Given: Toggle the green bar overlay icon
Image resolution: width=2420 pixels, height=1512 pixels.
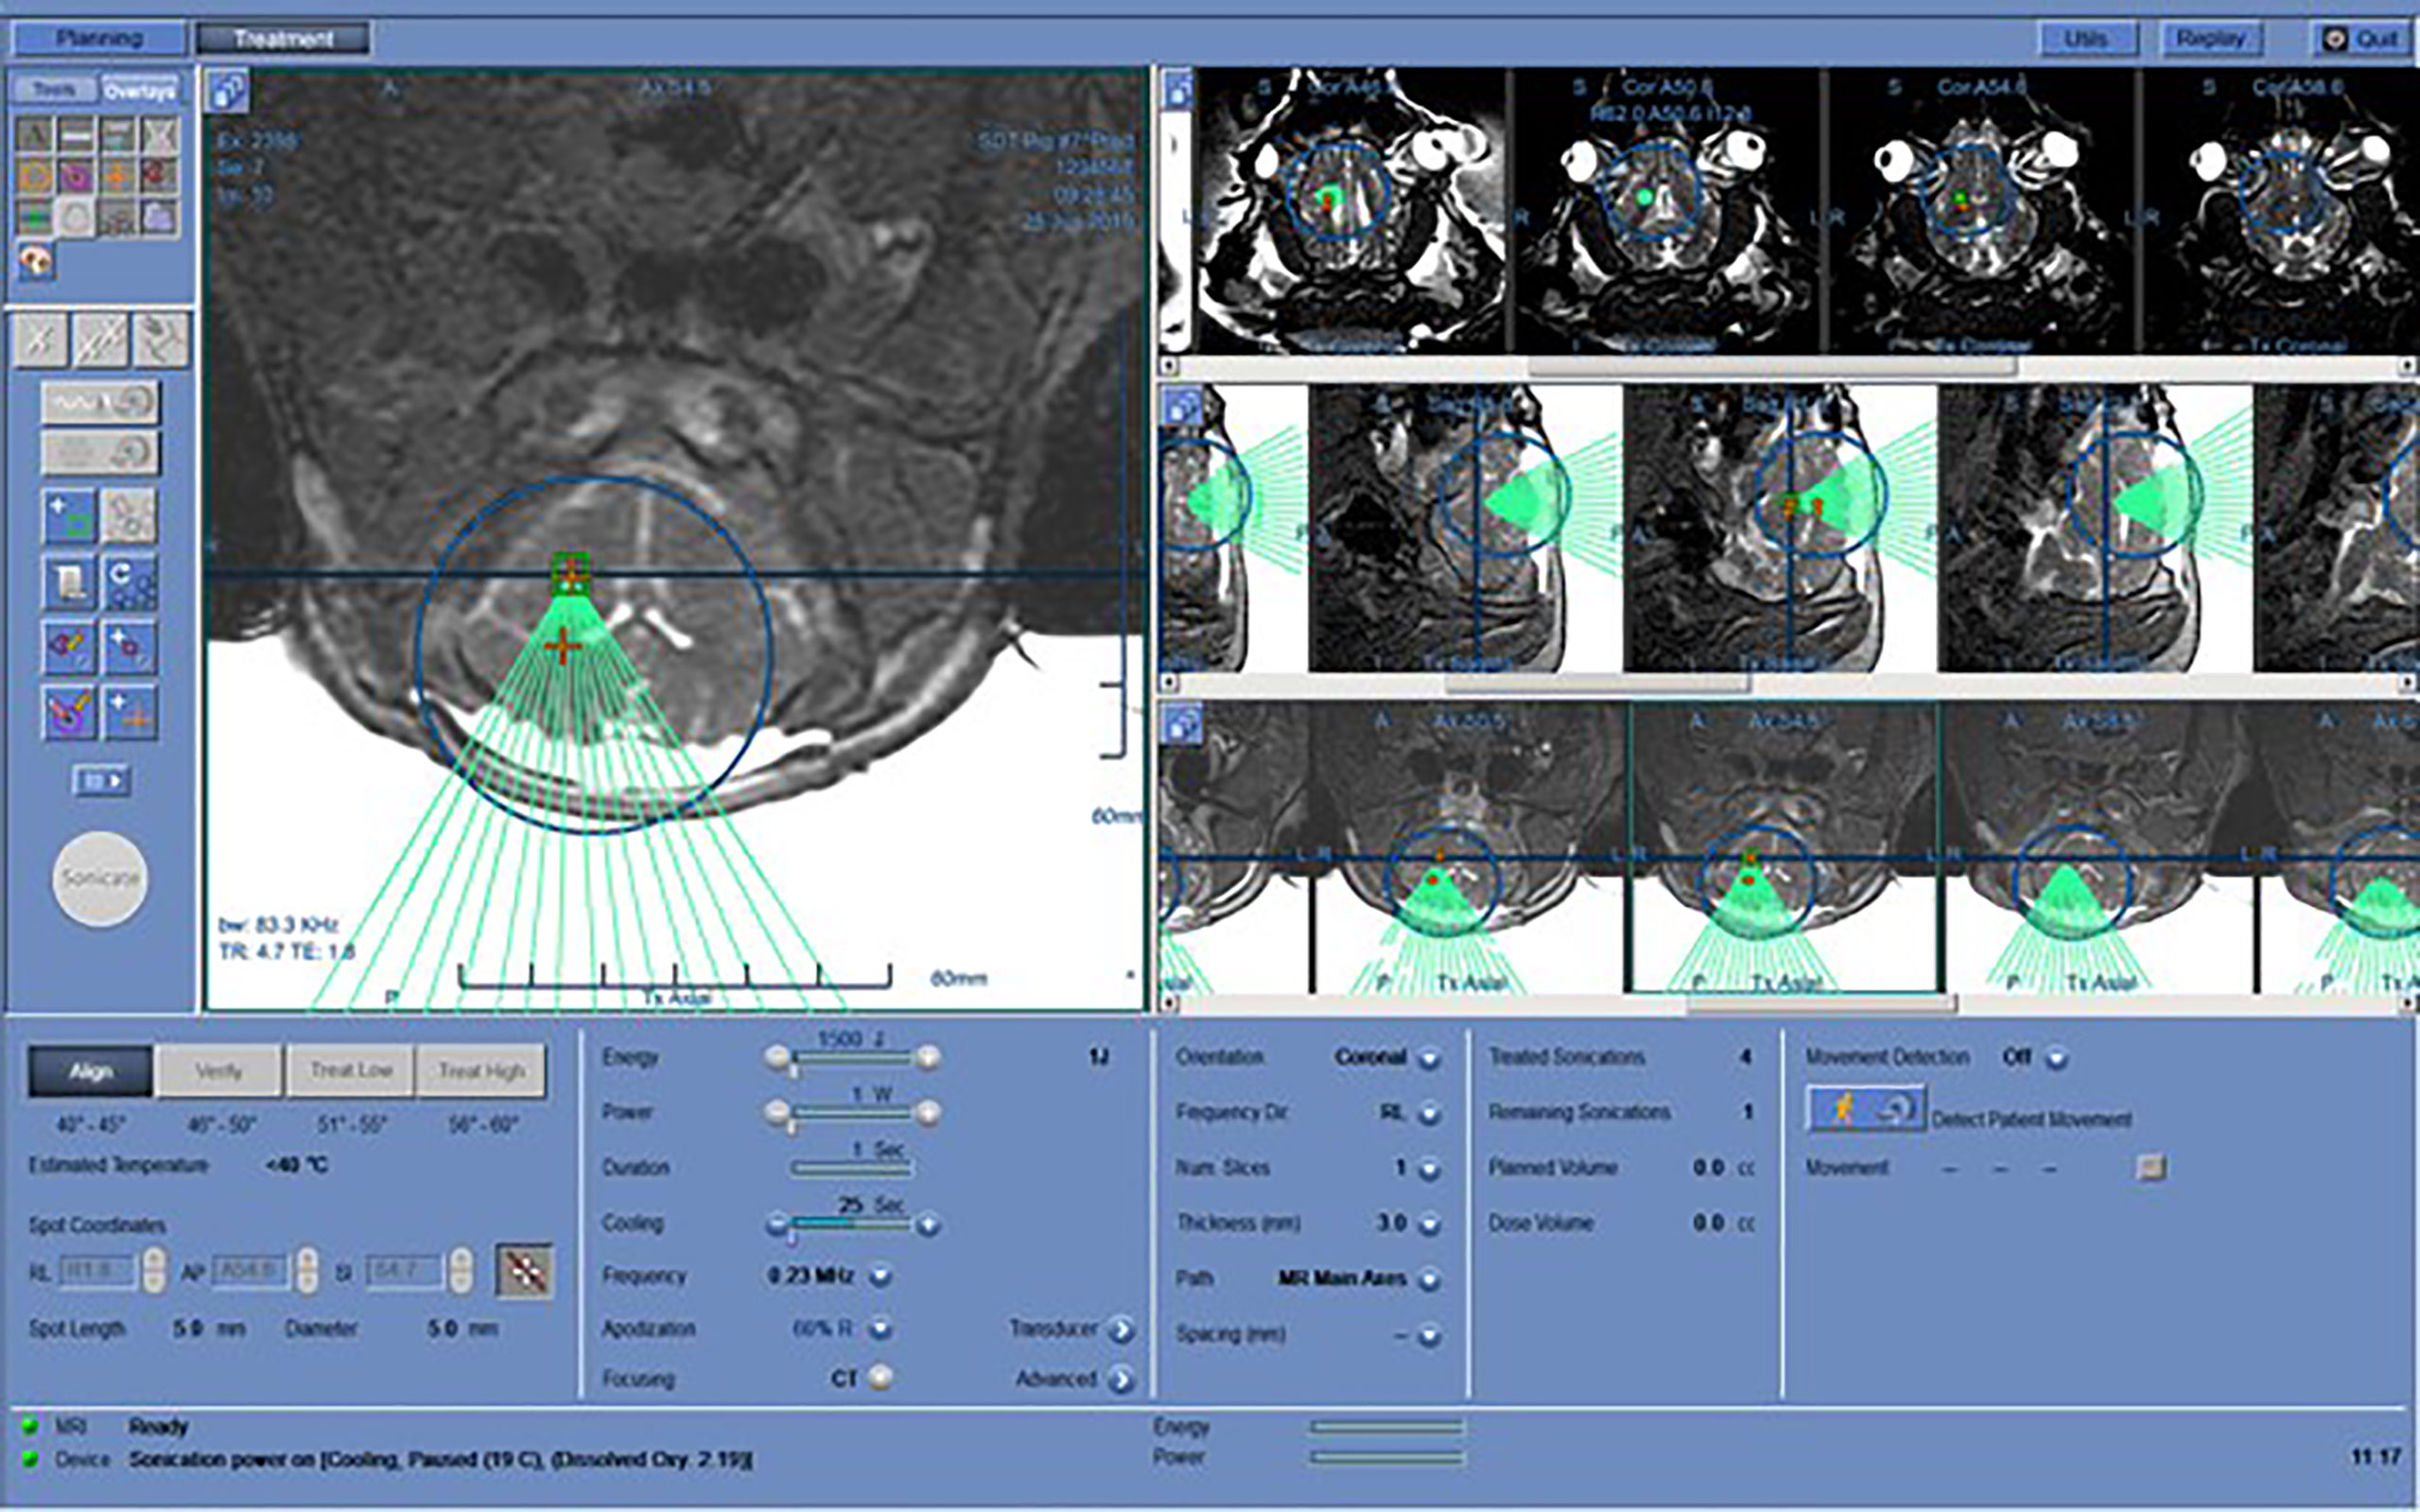Looking at the screenshot, I should pos(35,218).
